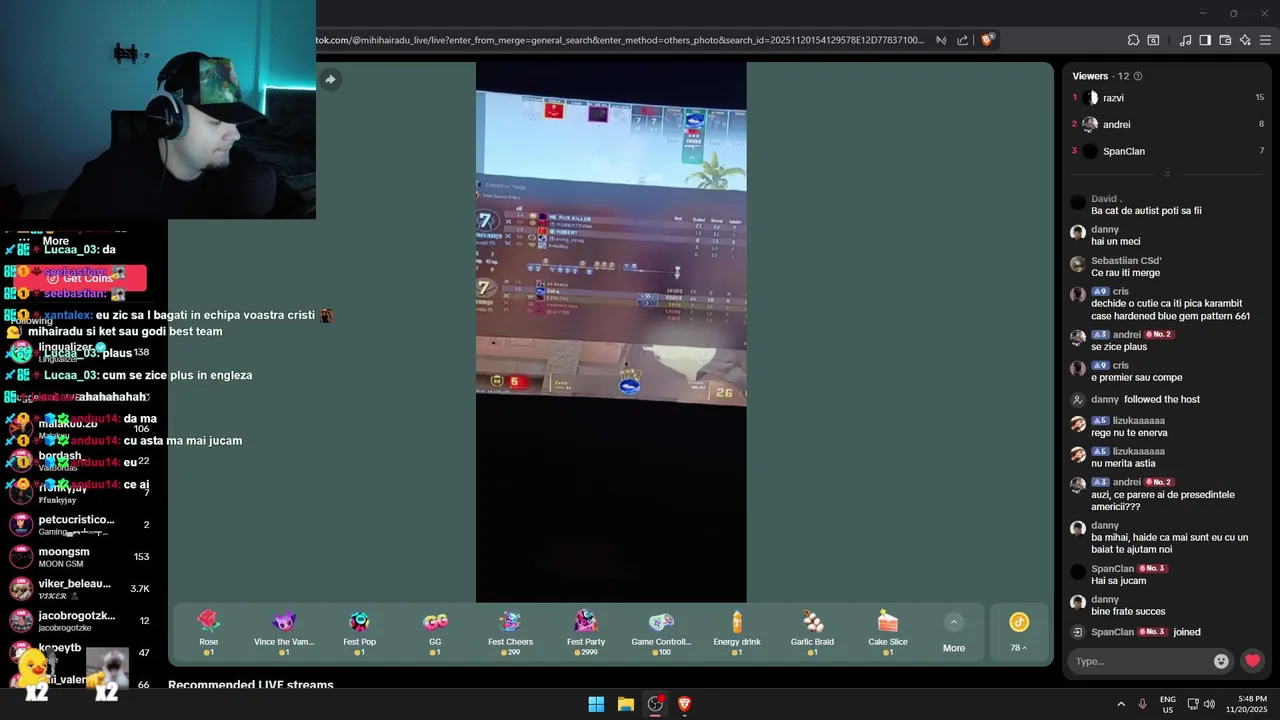Send the Rose gift
Screen dimensions: 1280x720
click(x=208, y=633)
